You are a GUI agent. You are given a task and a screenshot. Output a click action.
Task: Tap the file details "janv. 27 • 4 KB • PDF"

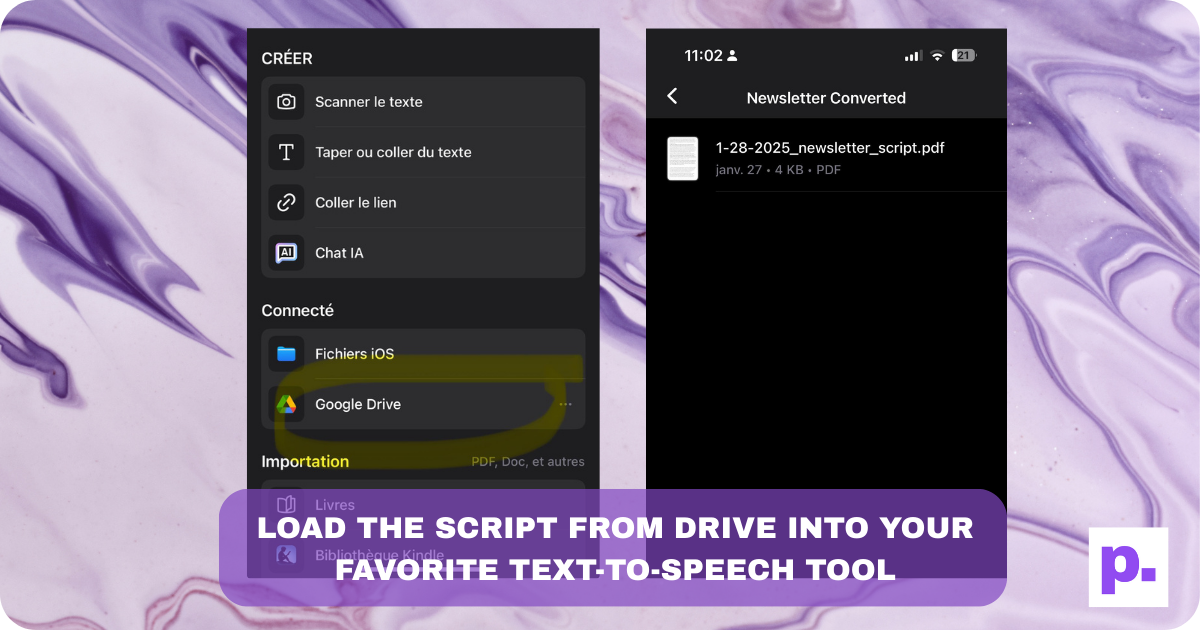(x=778, y=170)
